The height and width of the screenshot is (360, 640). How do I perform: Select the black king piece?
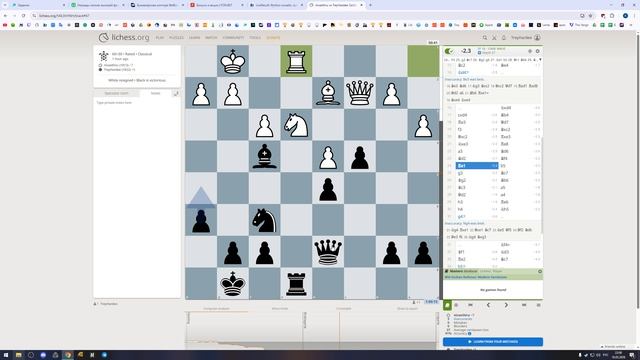coord(233,284)
